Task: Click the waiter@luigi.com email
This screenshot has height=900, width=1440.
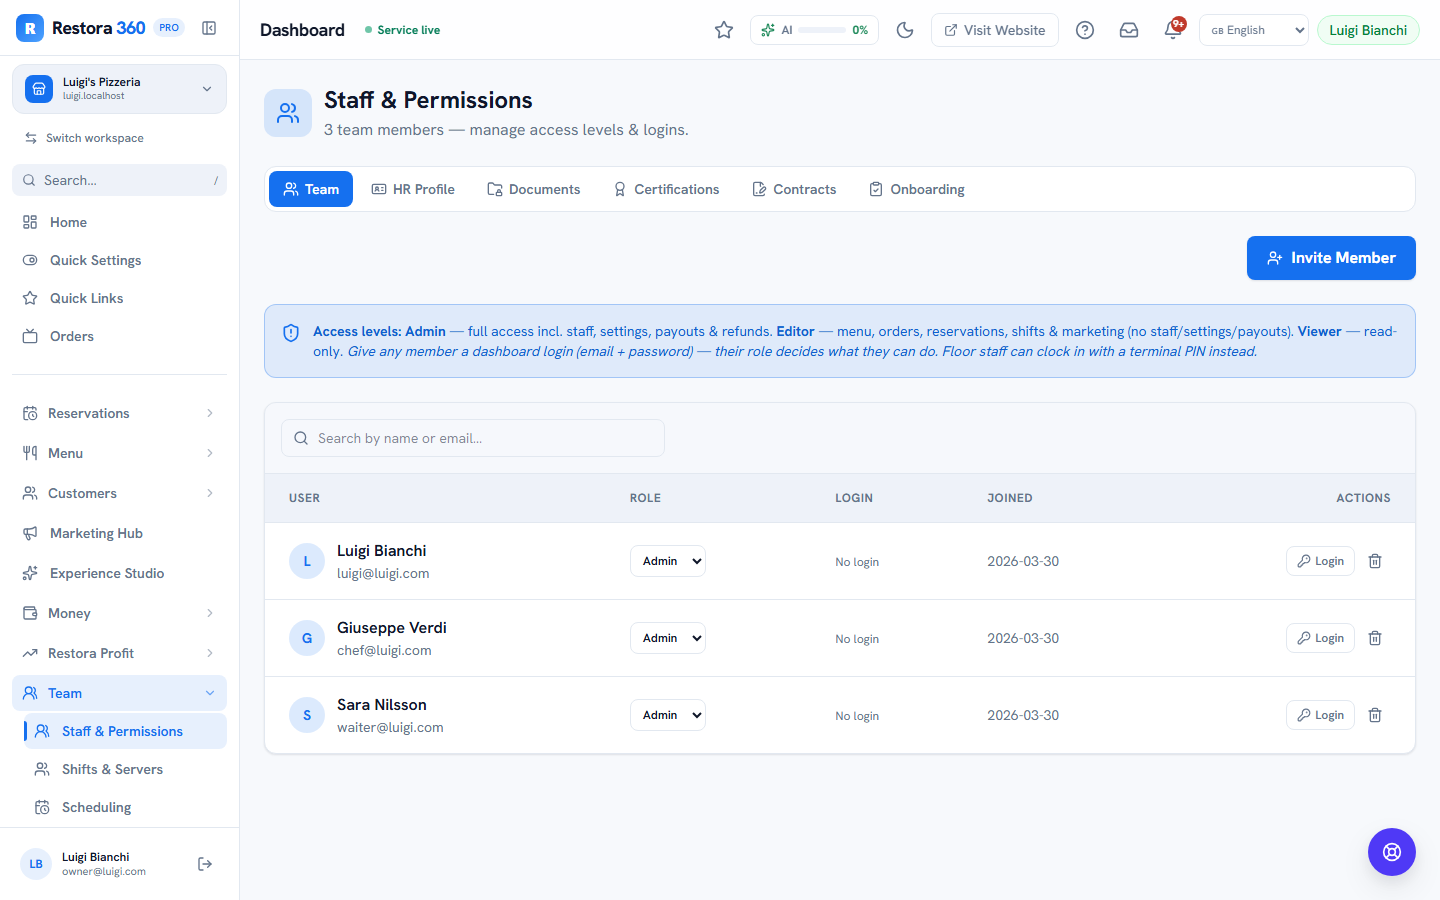Action: click(390, 728)
